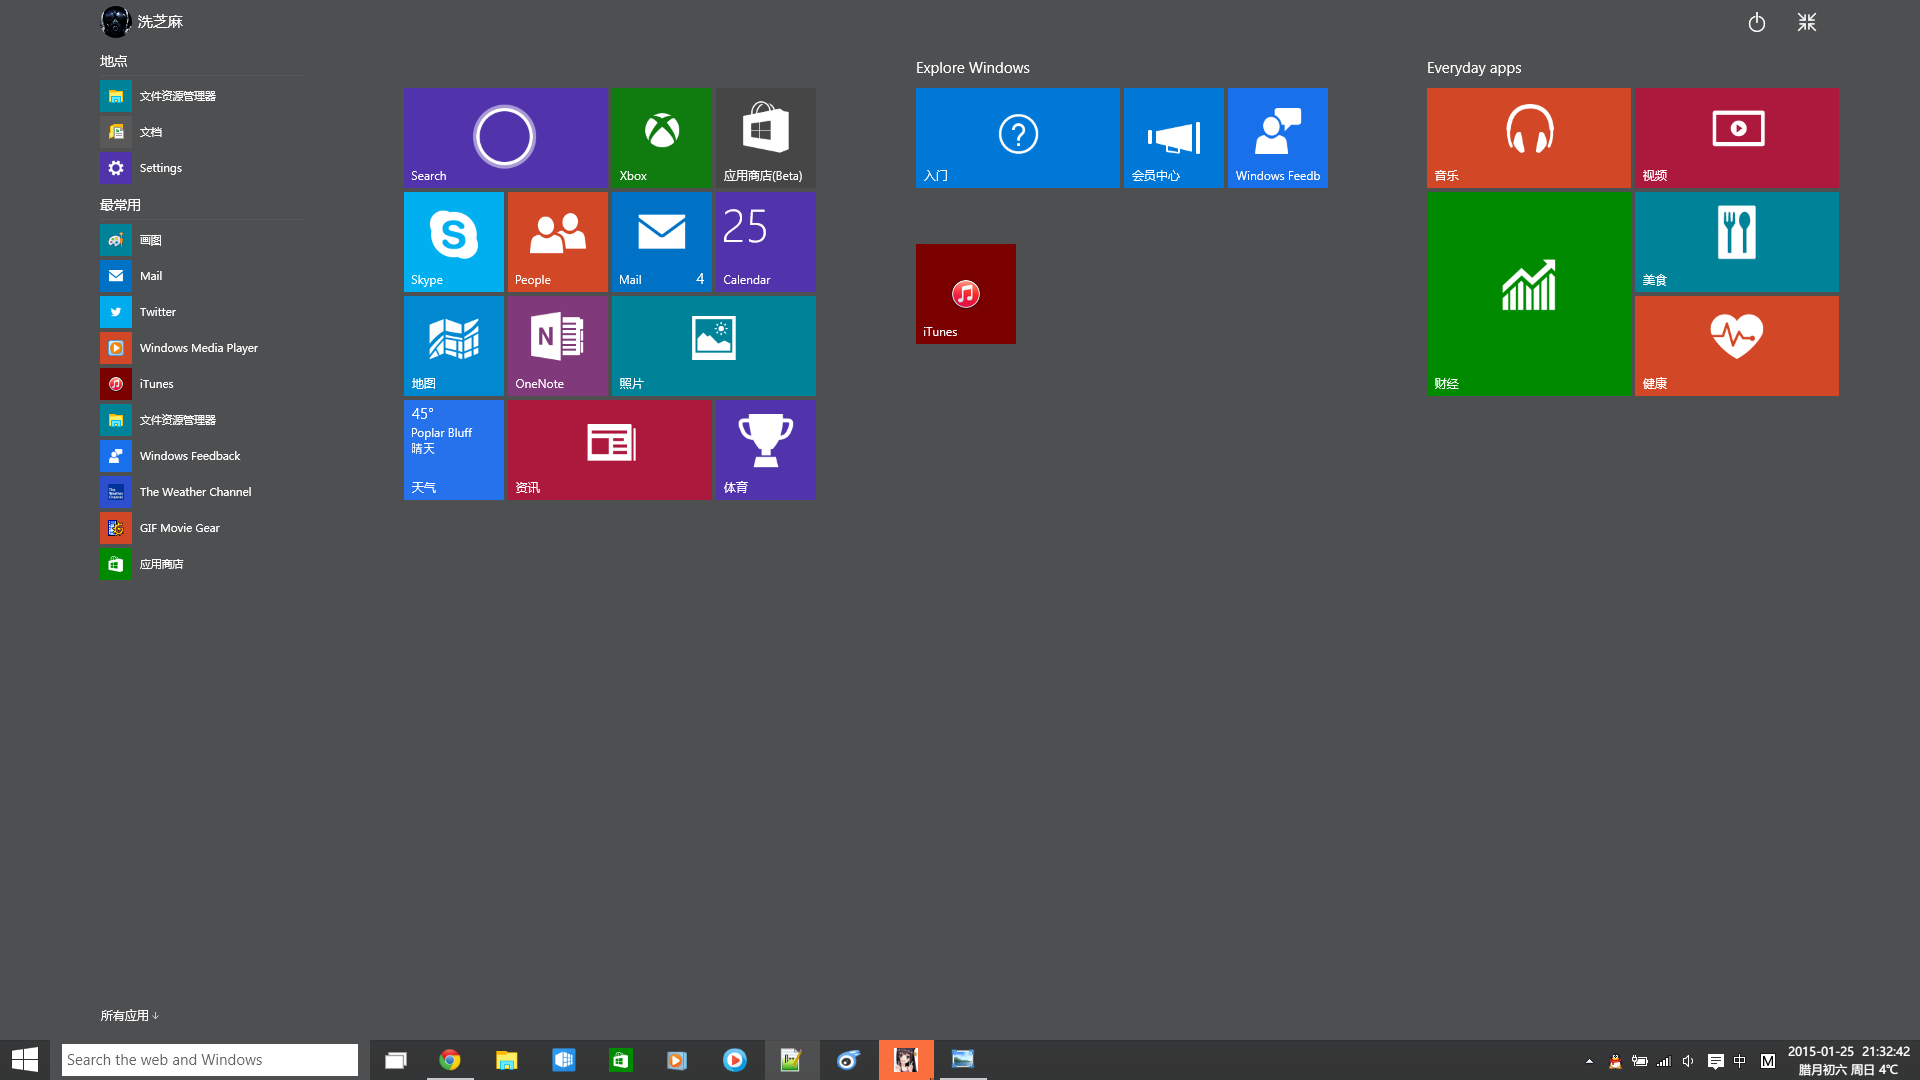Image resolution: width=1920 pixels, height=1080 pixels.
Task: Open the 地图 maps tile
Action: [453, 346]
